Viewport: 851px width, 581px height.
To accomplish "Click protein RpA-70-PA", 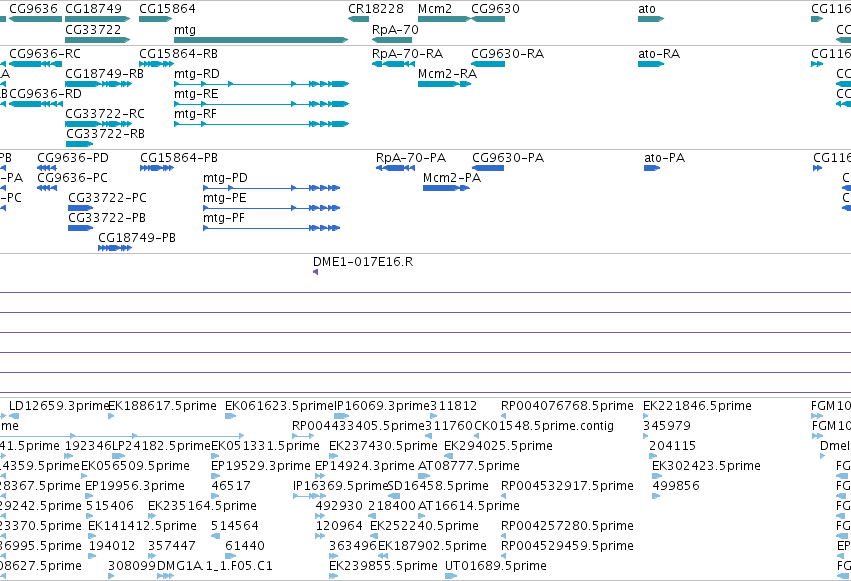I will tap(396, 168).
